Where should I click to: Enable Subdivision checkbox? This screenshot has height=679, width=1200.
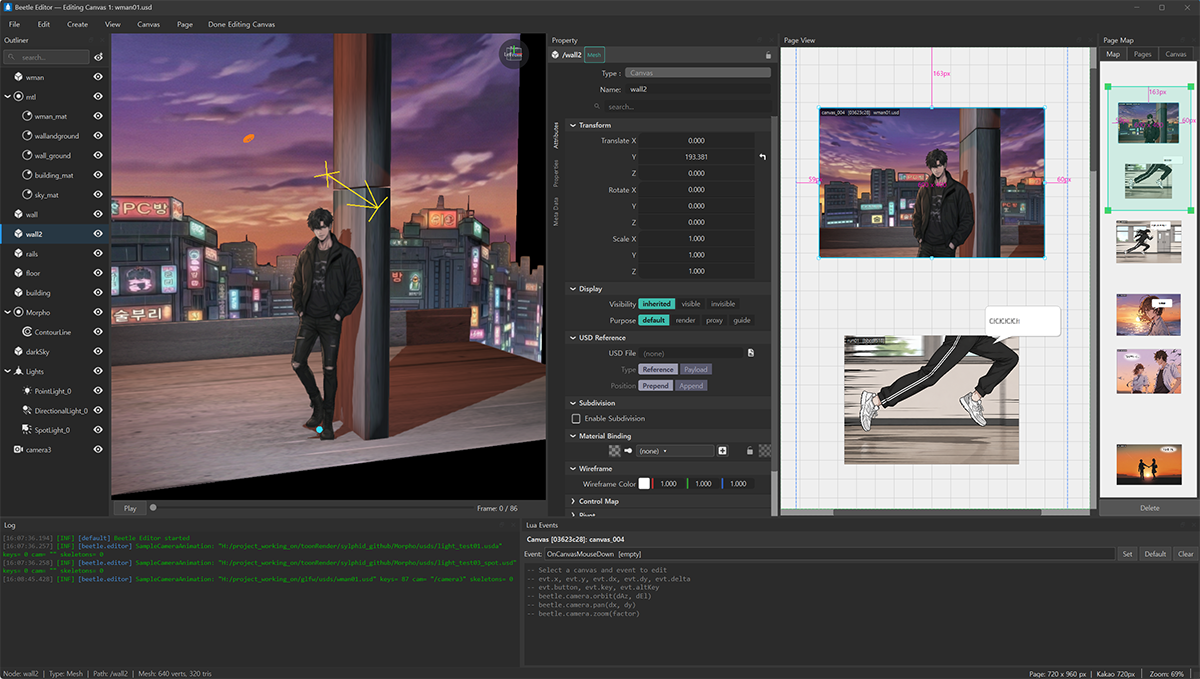point(575,418)
